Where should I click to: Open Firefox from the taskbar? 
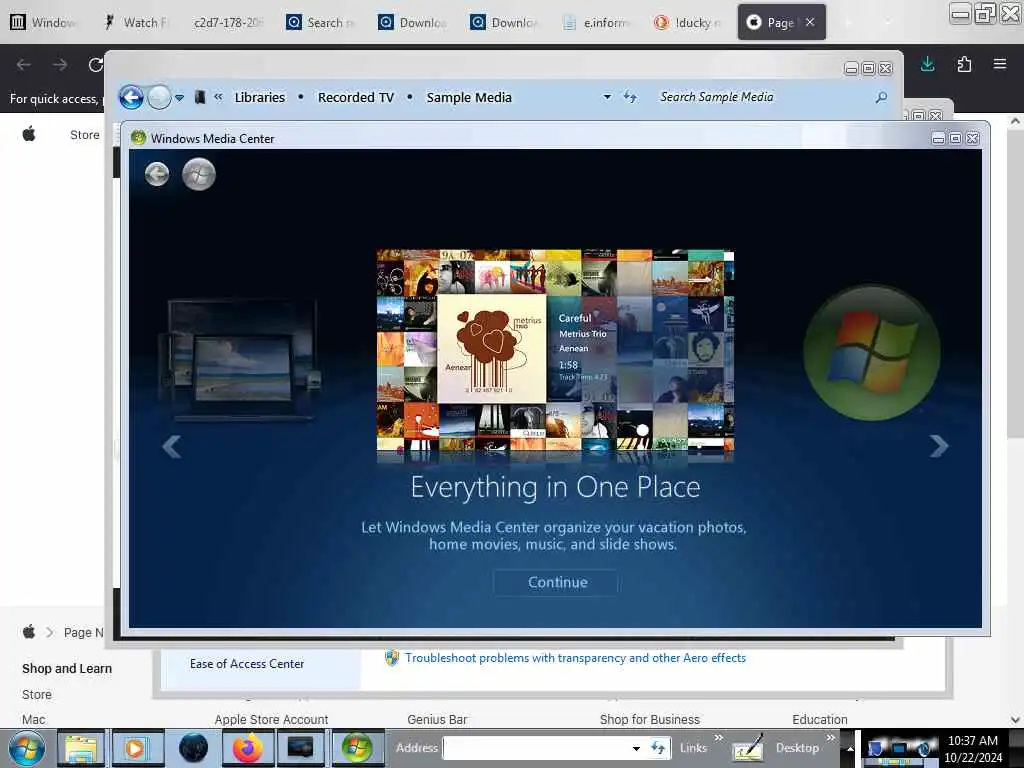[x=247, y=748]
